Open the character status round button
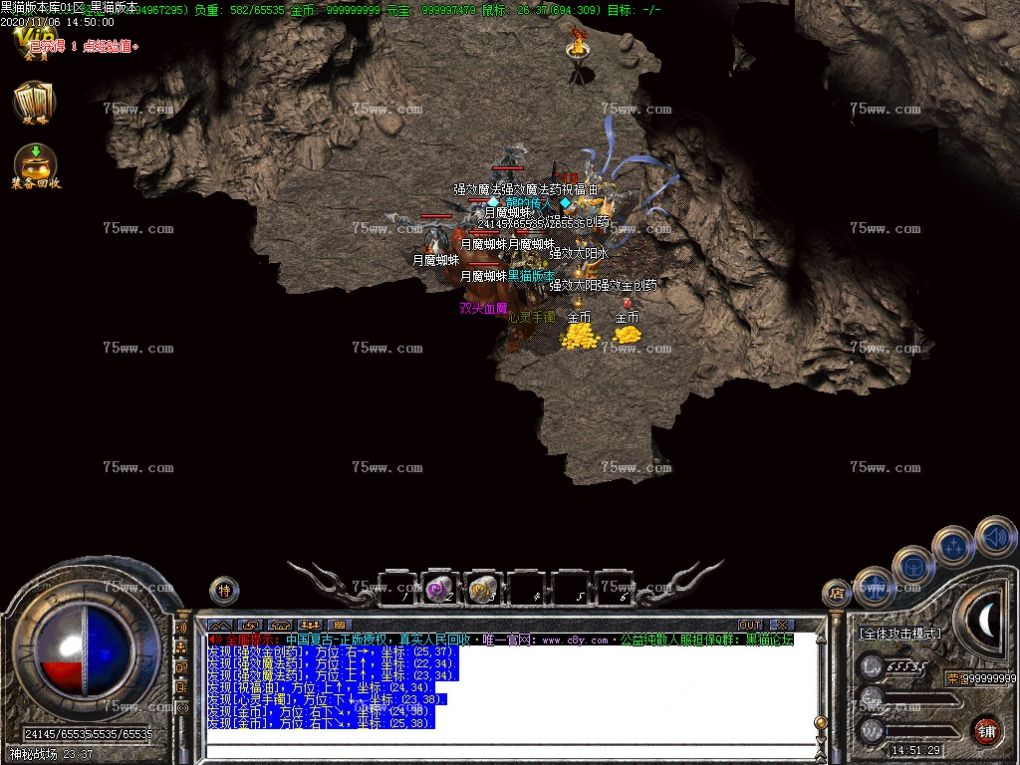 click(x=876, y=587)
